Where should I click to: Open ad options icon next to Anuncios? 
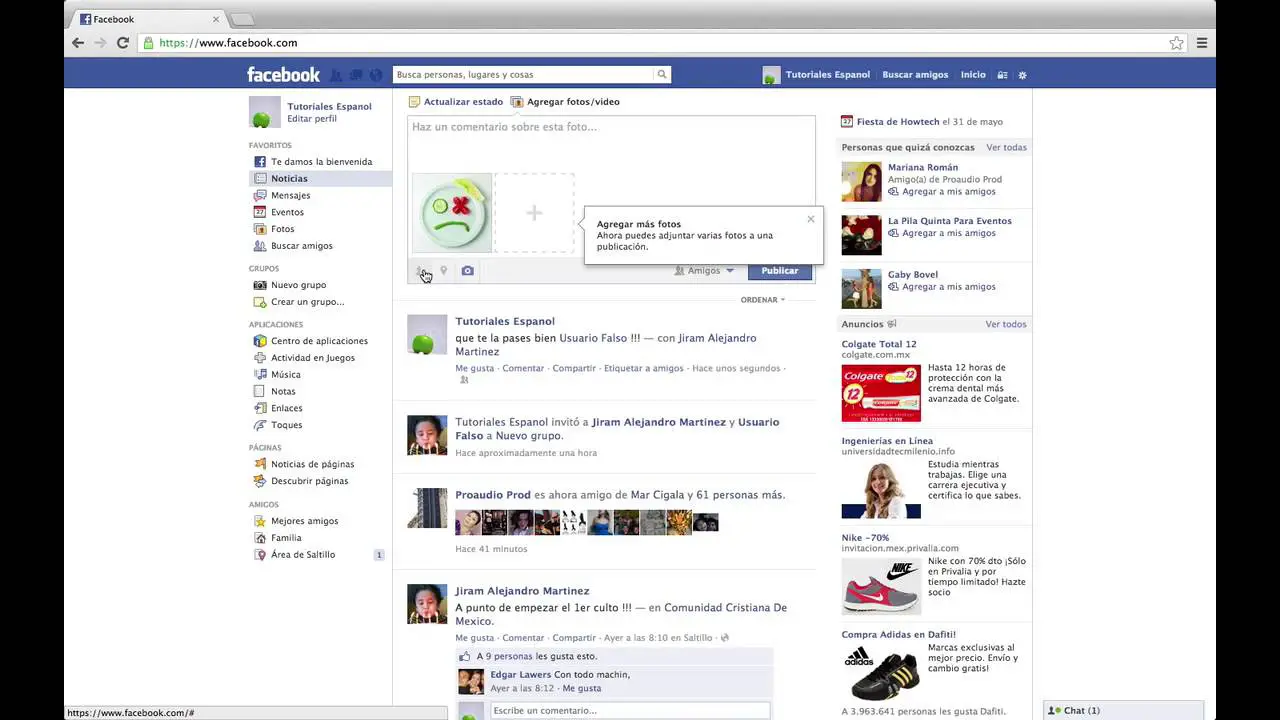pos(892,324)
